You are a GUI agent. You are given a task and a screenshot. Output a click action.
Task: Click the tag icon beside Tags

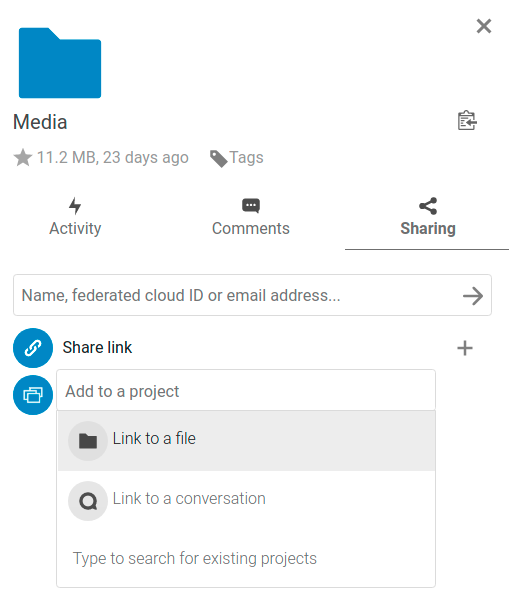[218, 159]
